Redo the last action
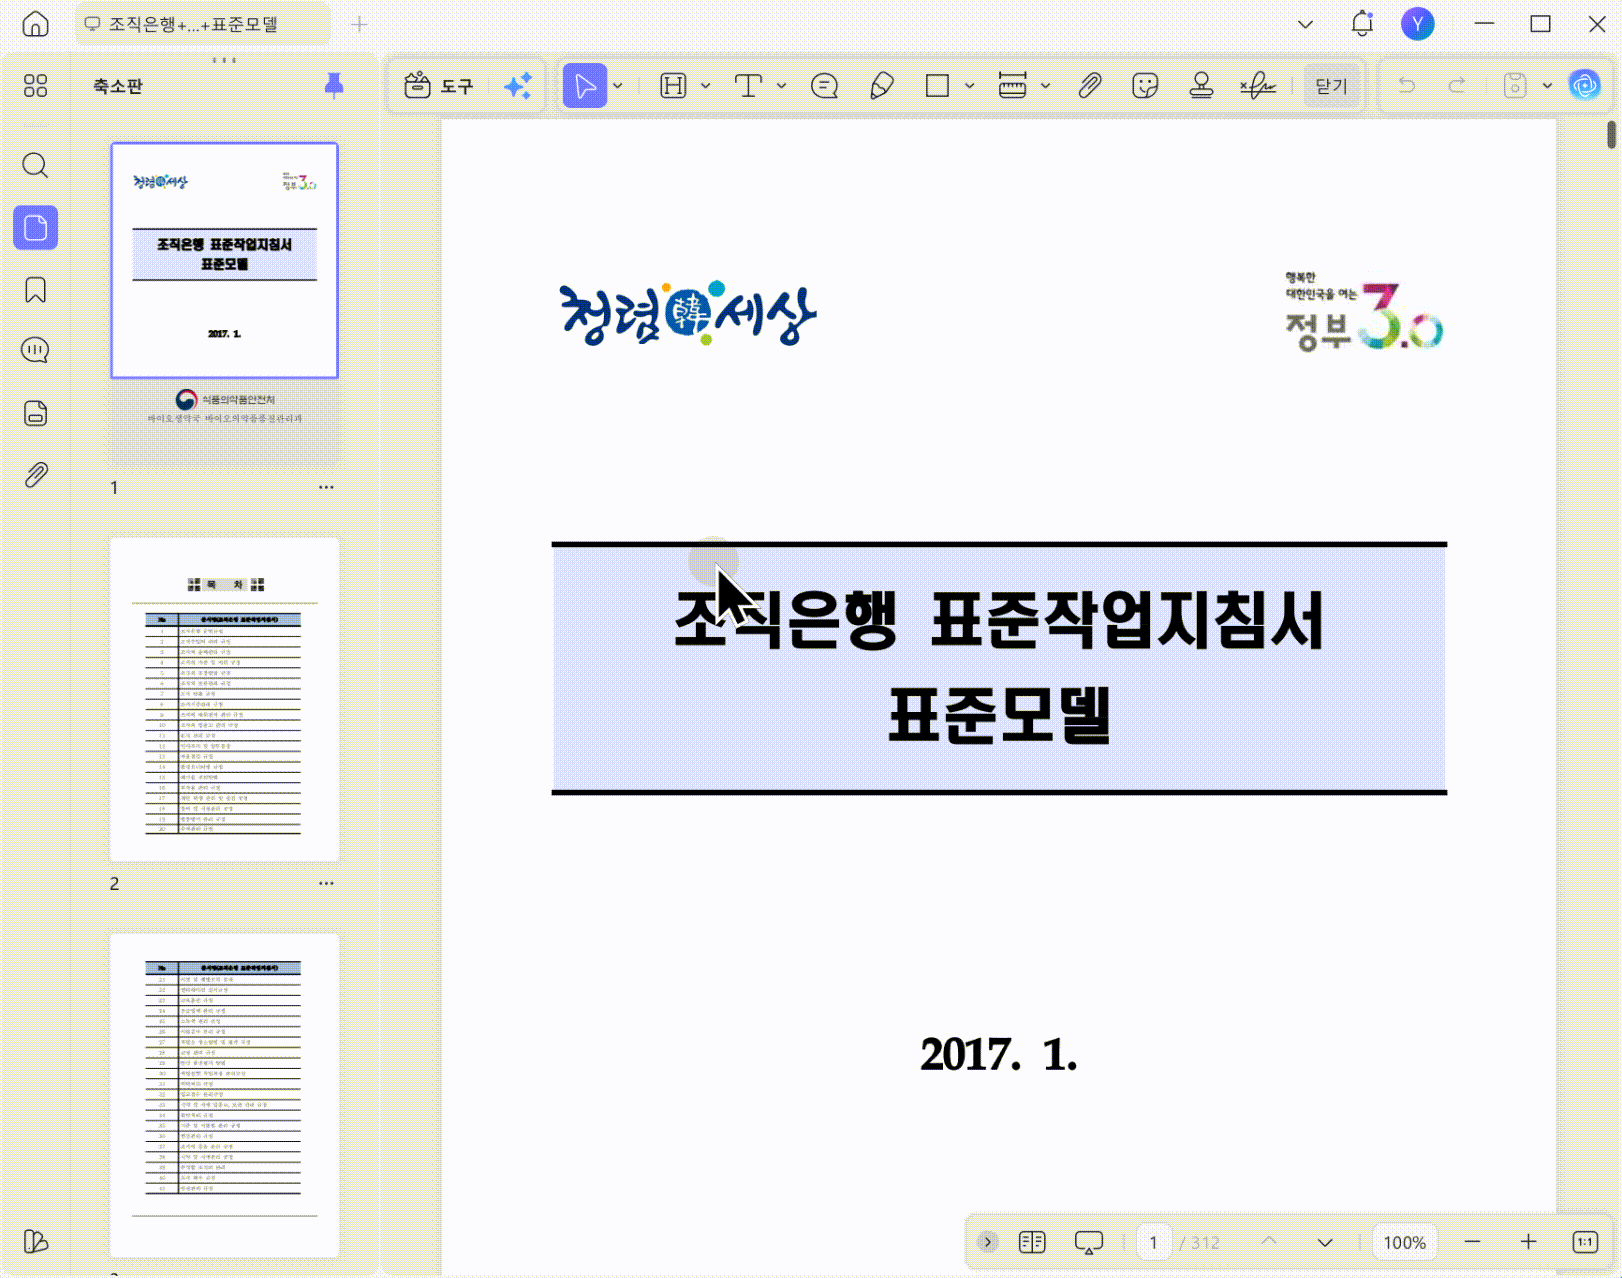The image size is (1622, 1278). point(1458,86)
